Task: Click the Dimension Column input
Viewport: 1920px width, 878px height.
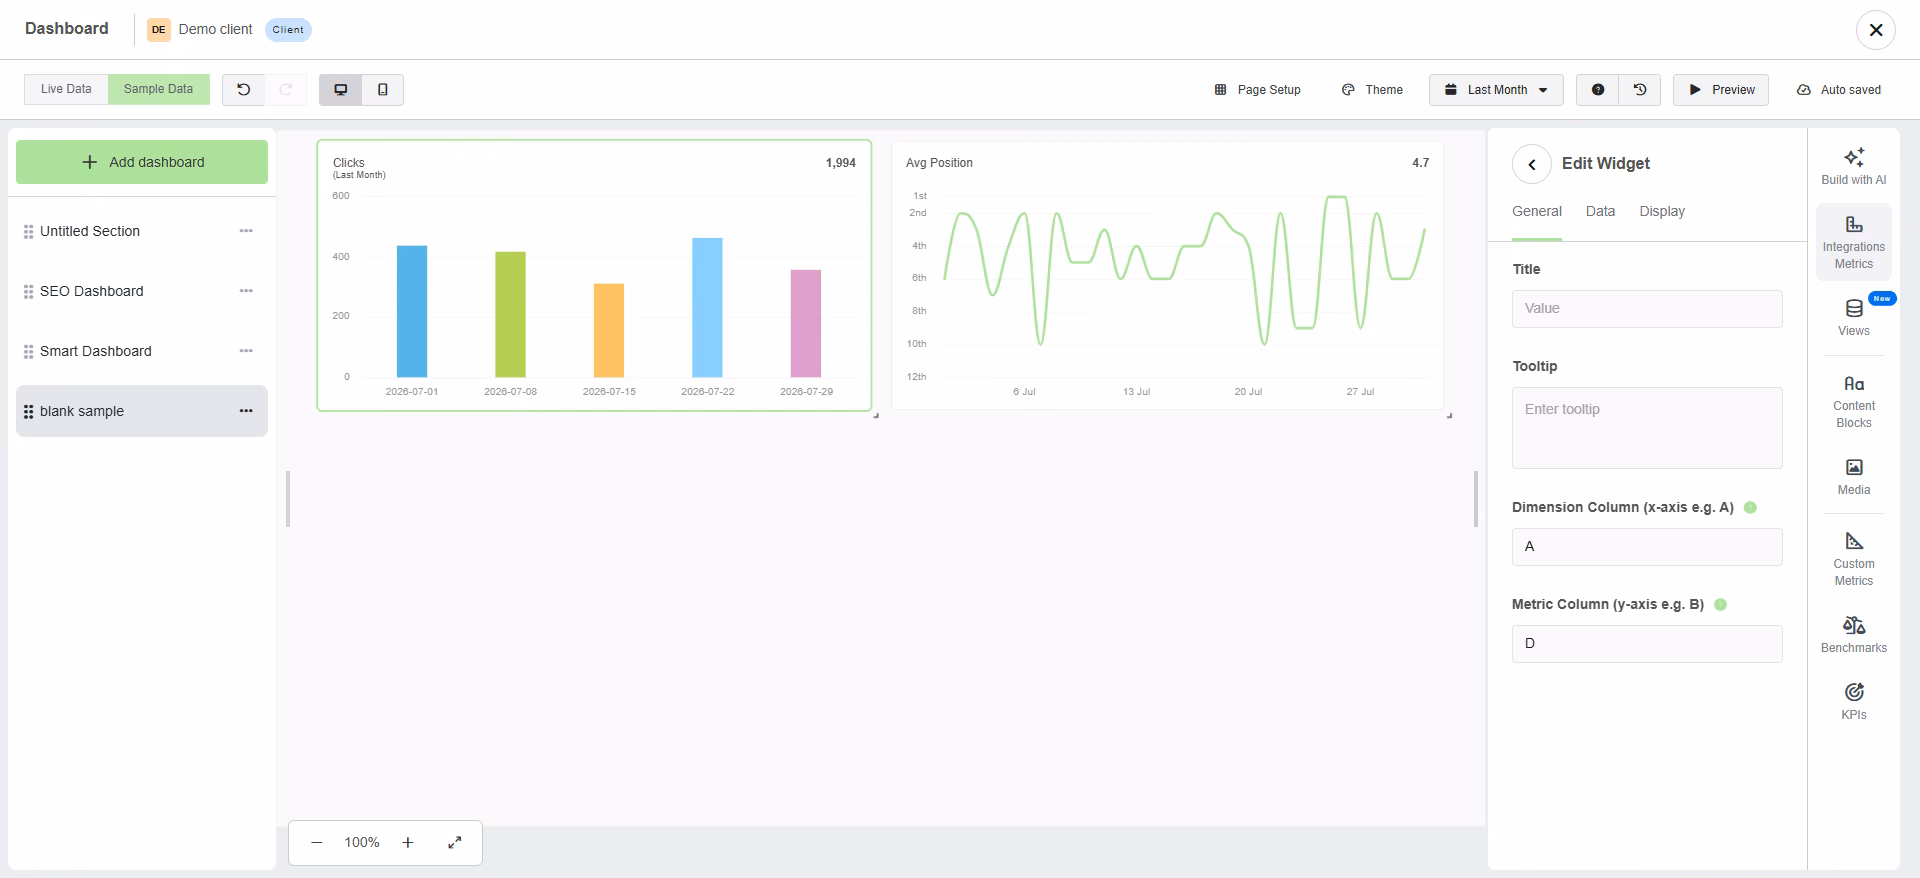Action: (1647, 546)
